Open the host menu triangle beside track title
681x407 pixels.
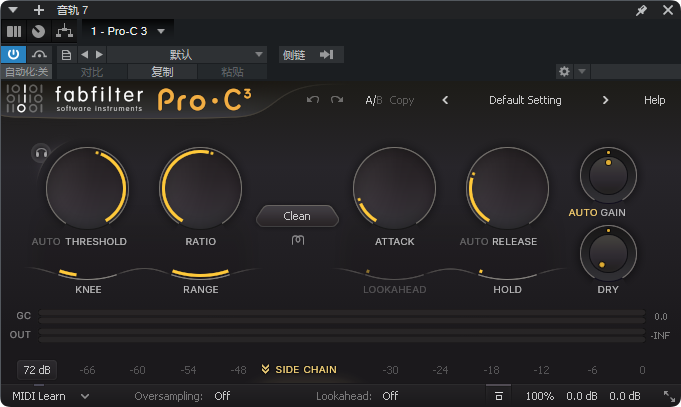13,10
